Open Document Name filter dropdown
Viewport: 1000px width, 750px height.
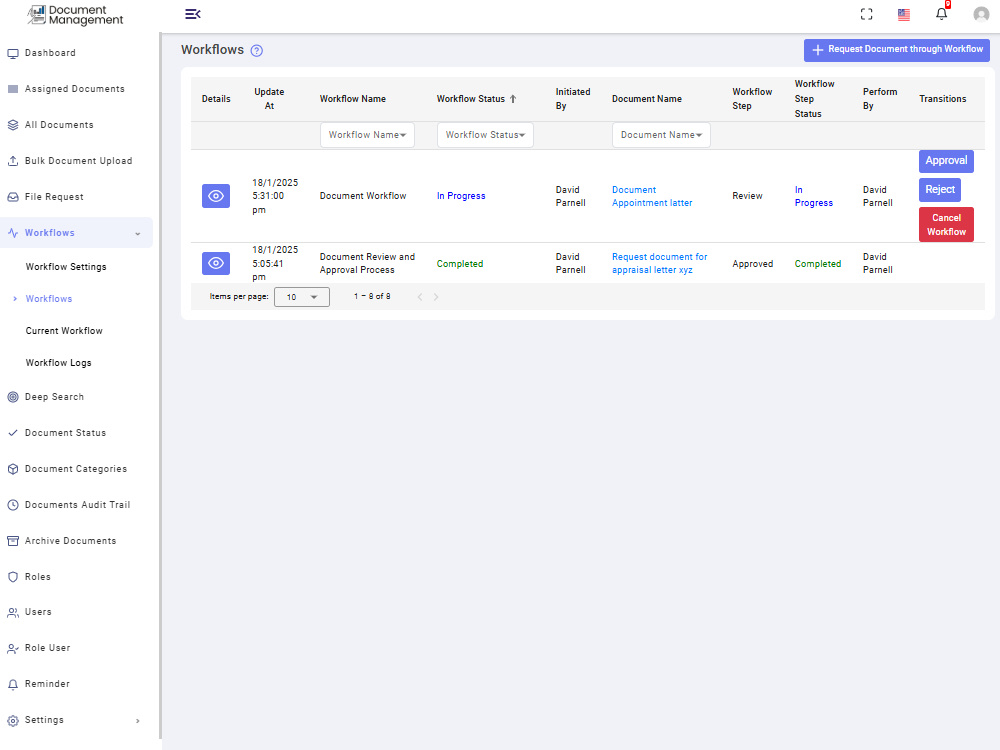661,135
